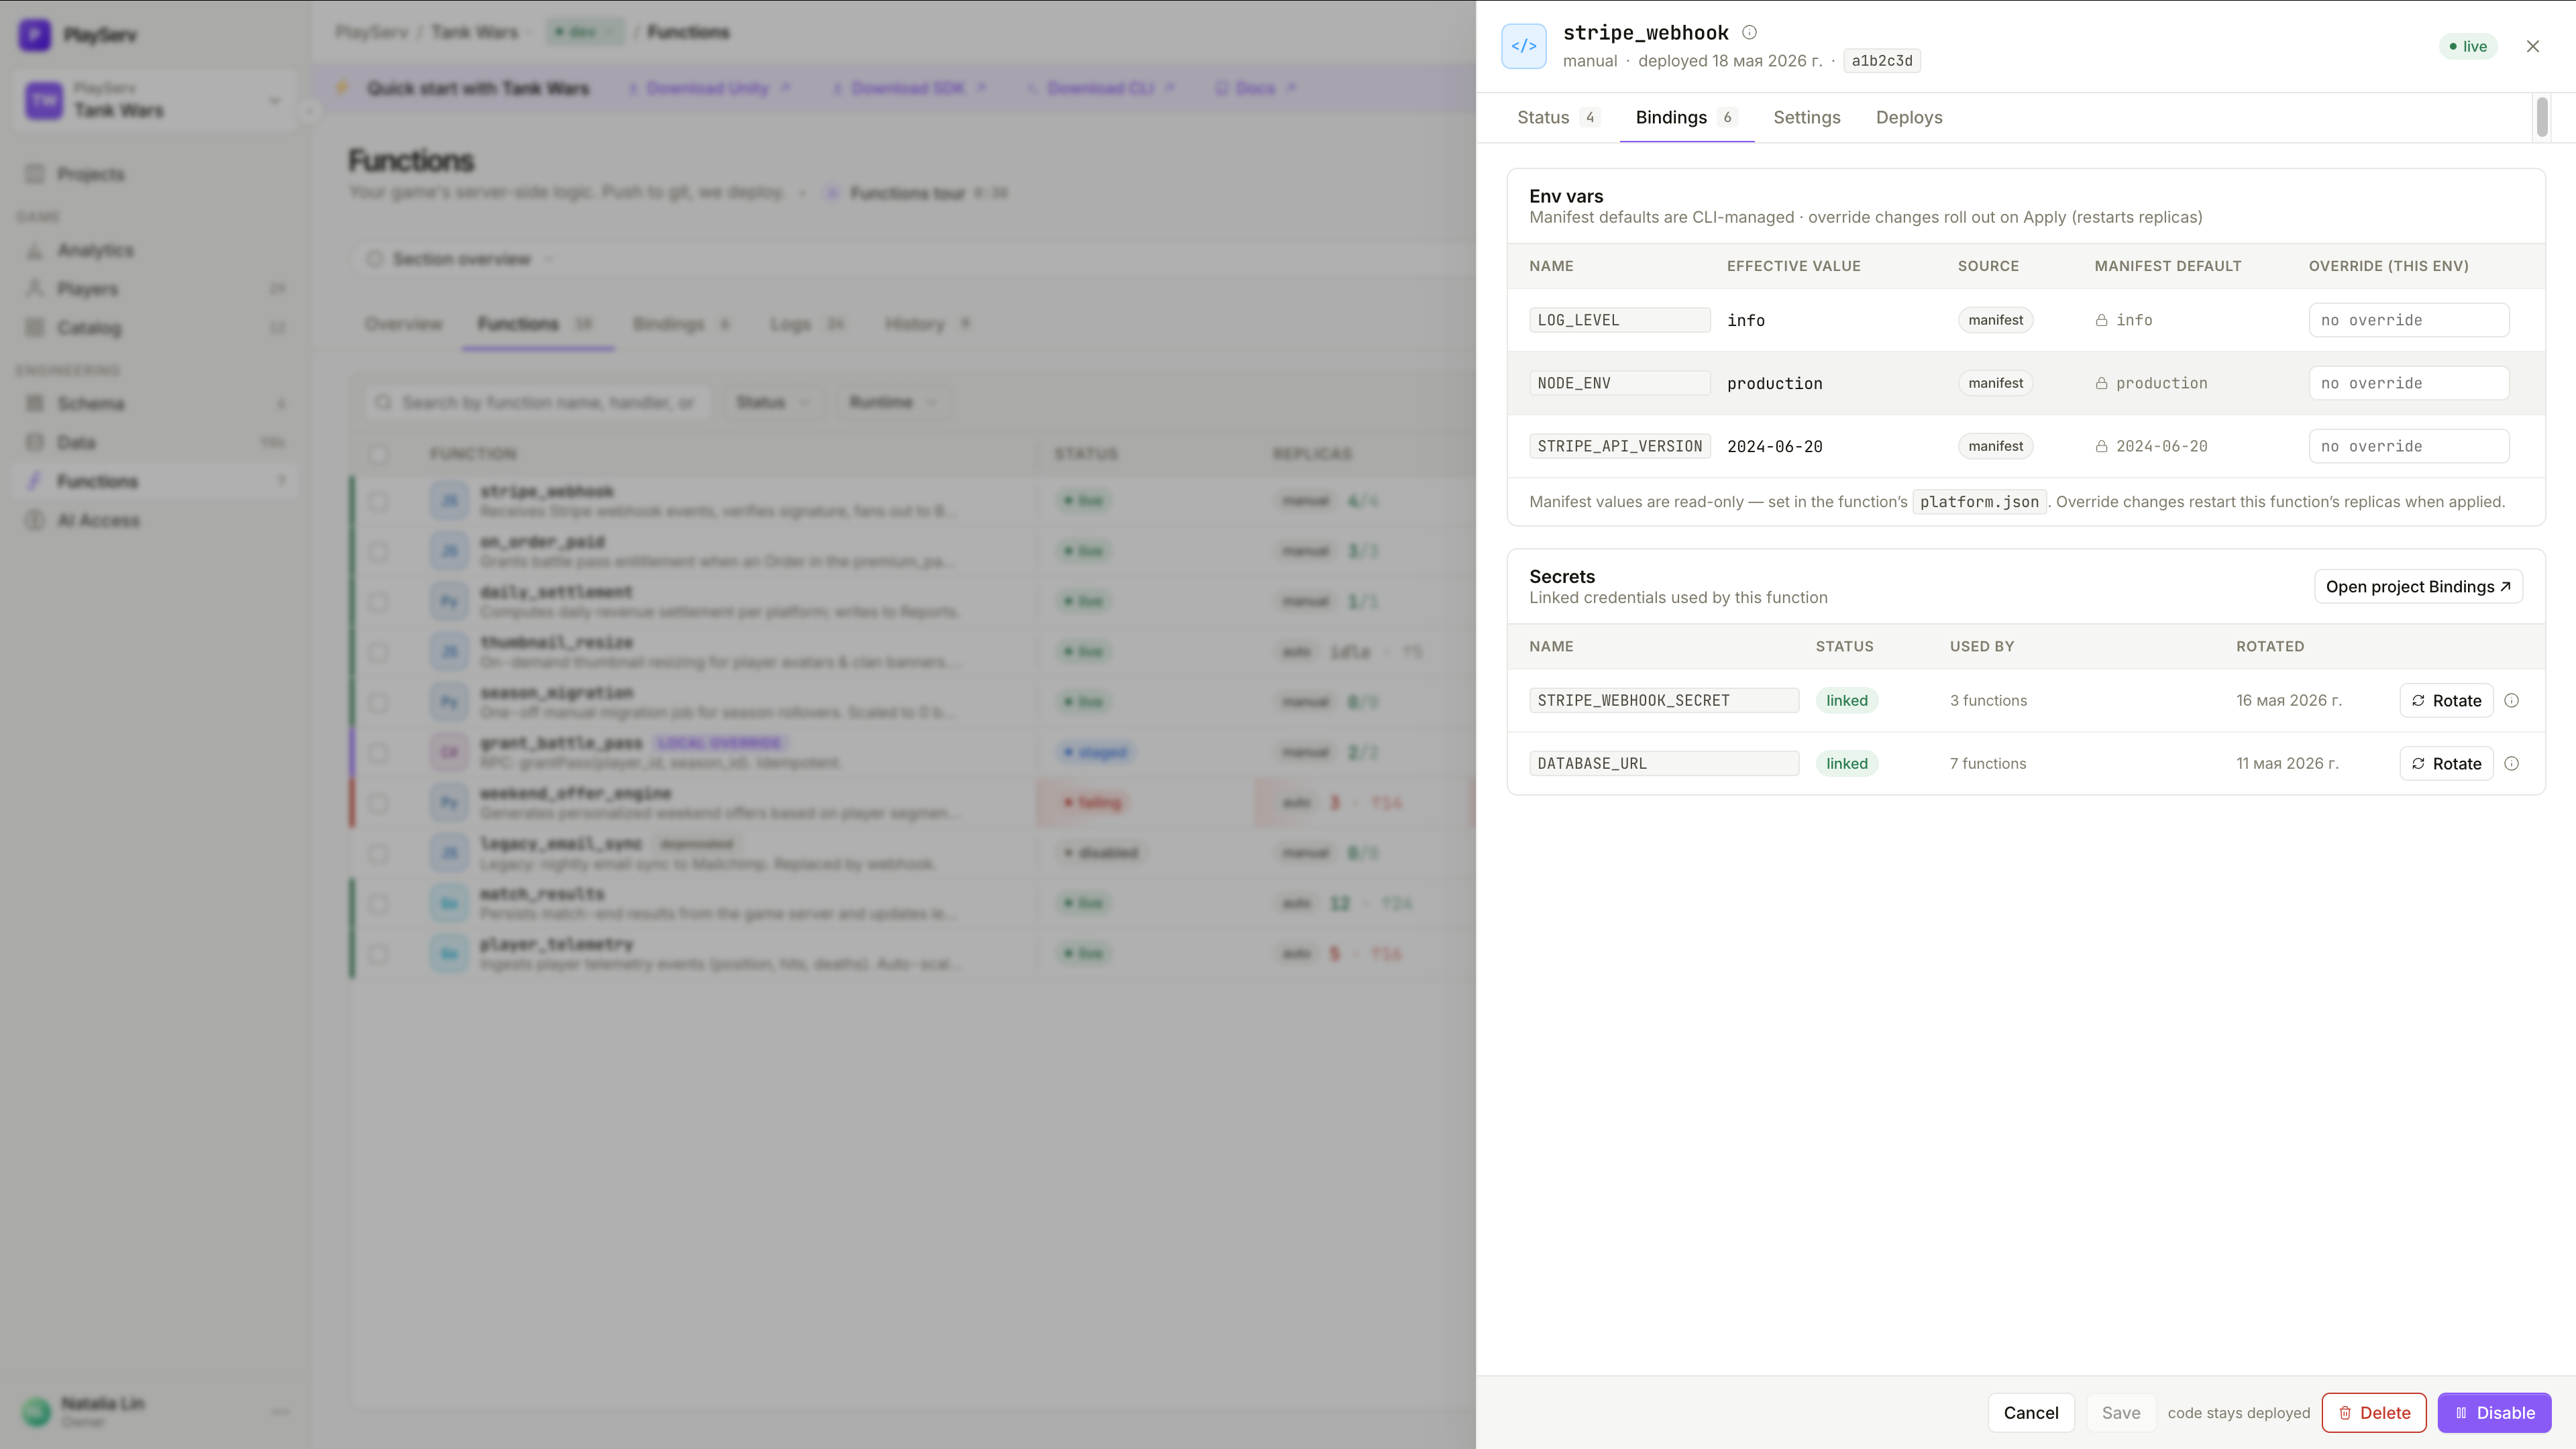Viewport: 2576px width, 1449px height.
Task: Expand the Section overview dropdown
Action: [460, 259]
